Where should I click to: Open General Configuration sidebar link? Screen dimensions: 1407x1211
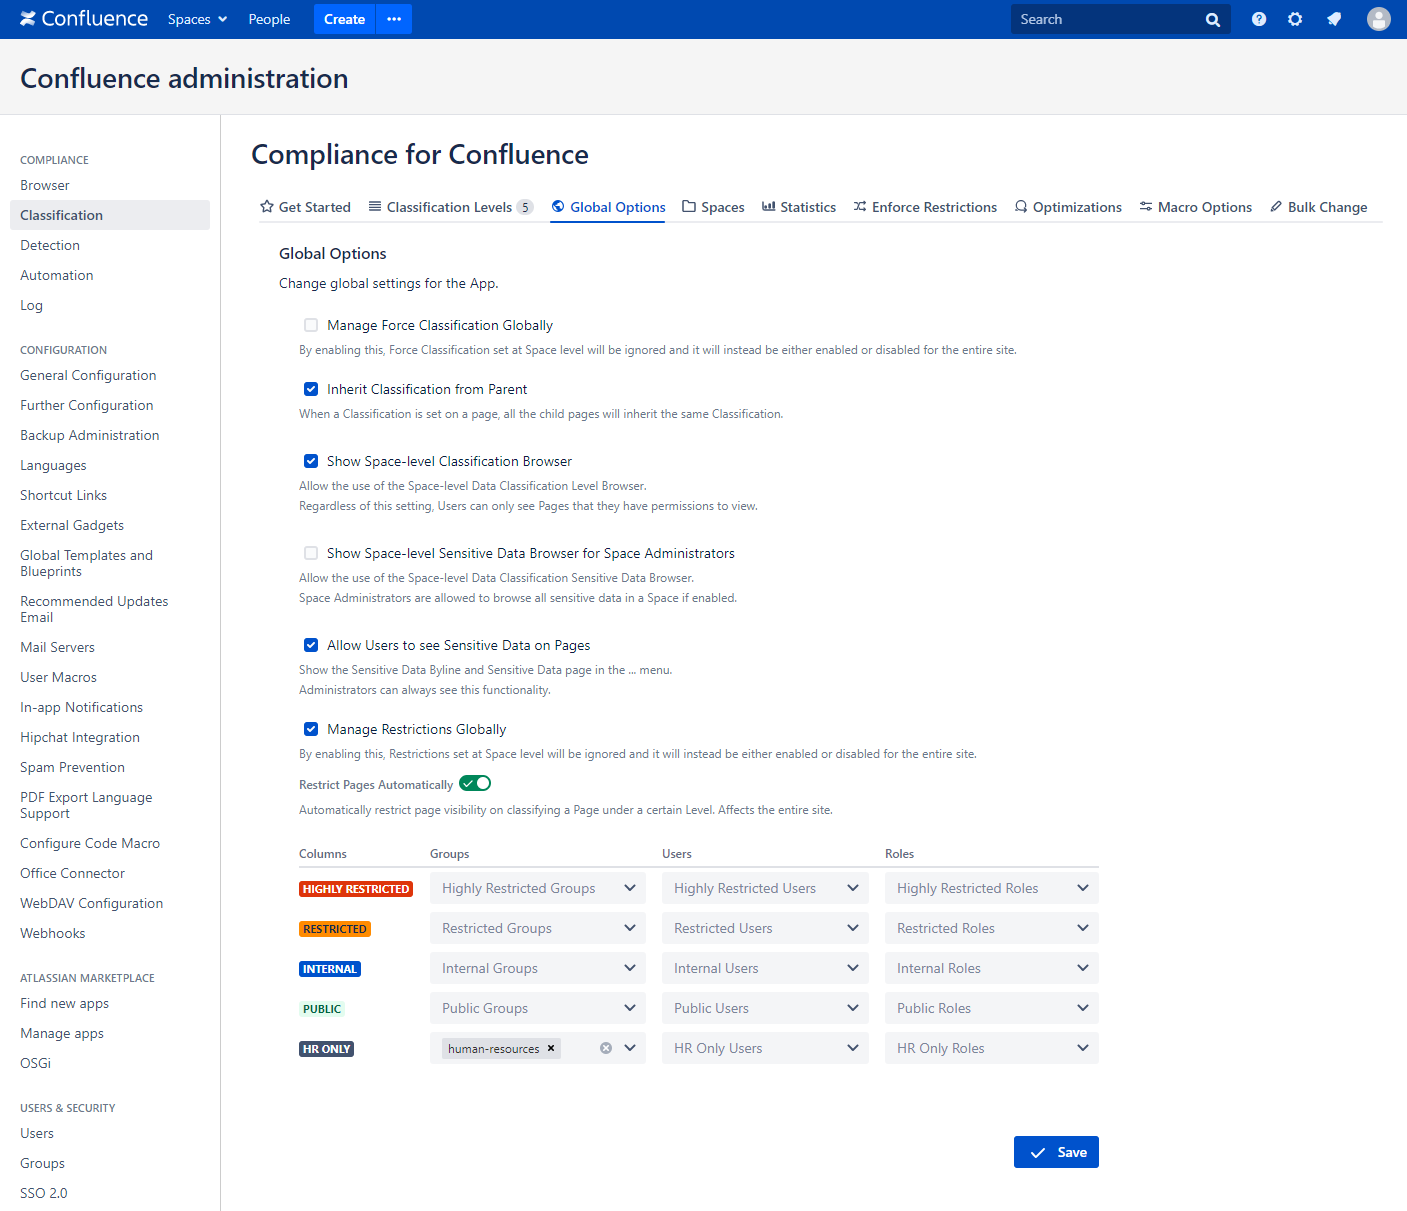coord(88,375)
